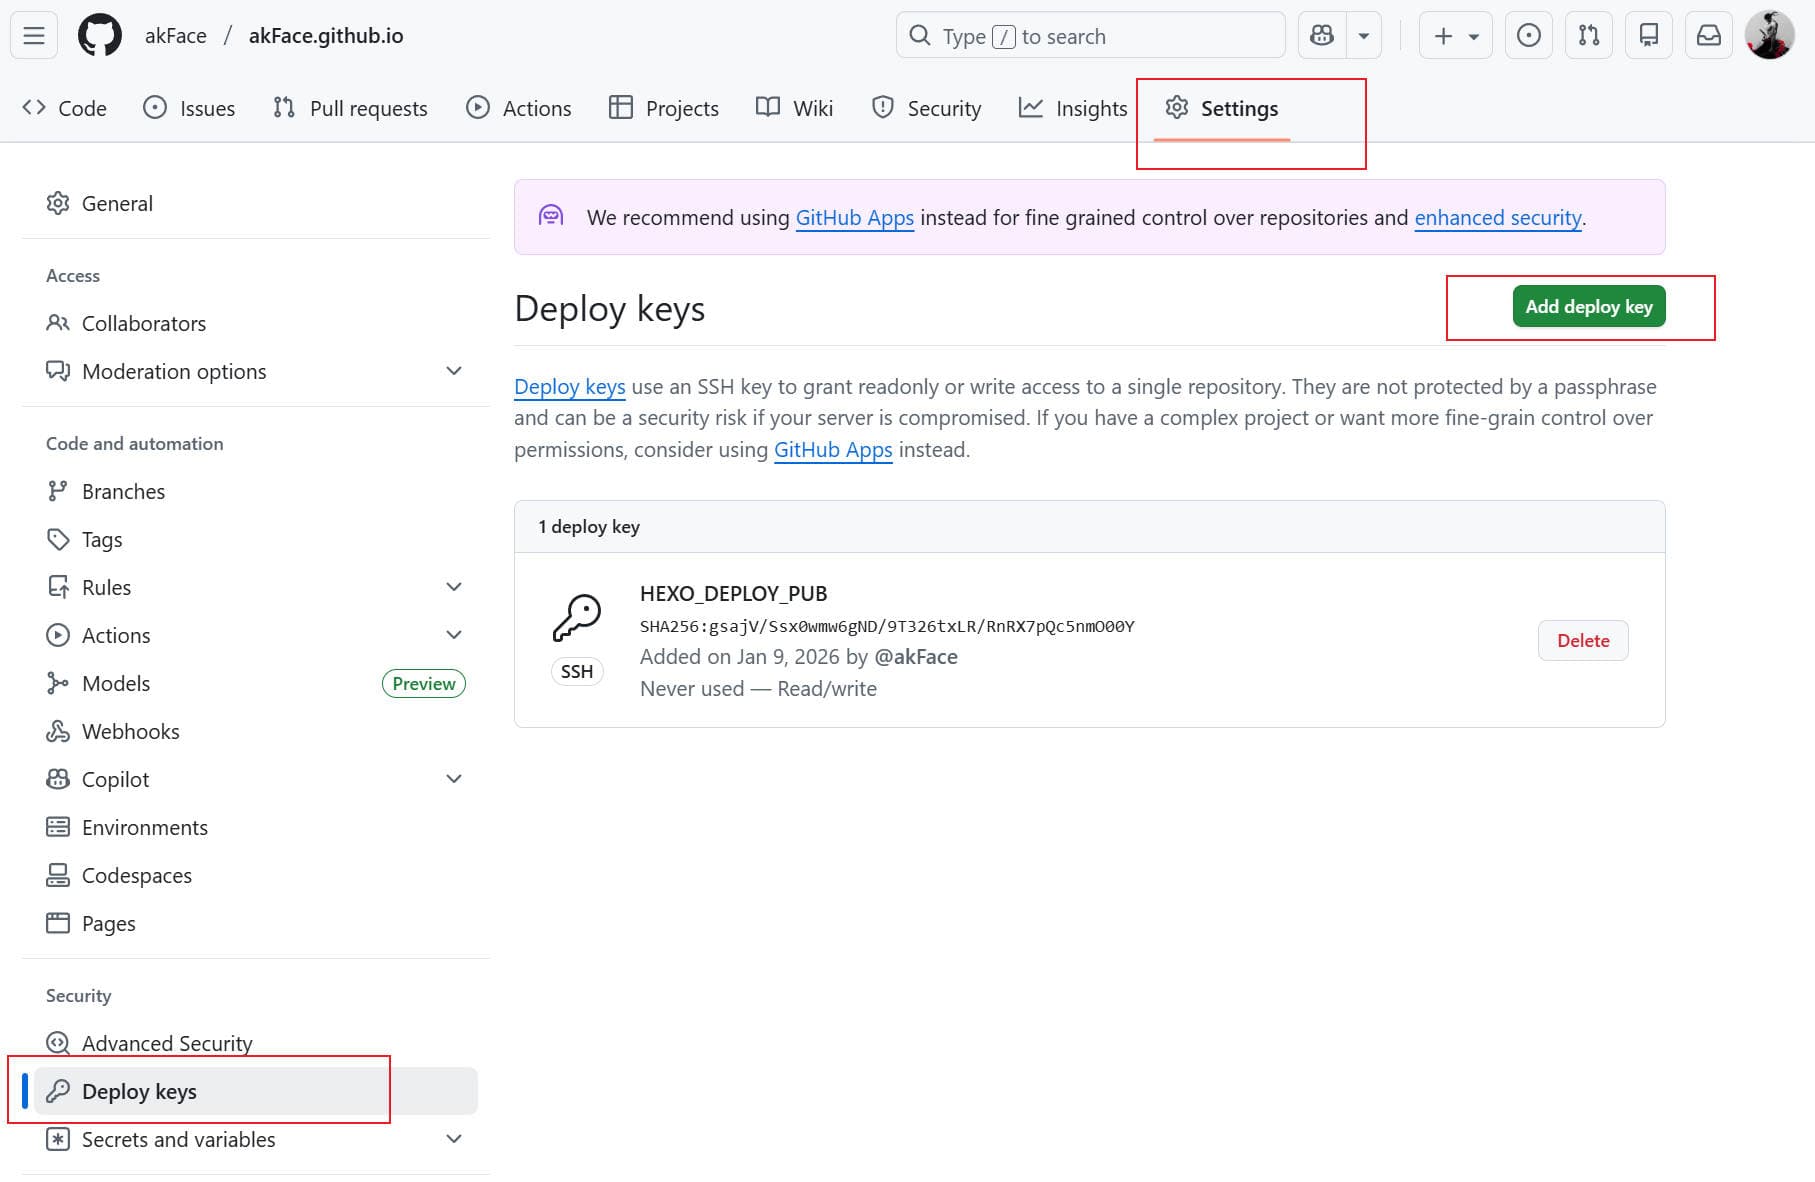Image resolution: width=1815 pixels, height=1182 pixels.
Task: Delete the HEXO_DEPLOY_PUB key
Action: (x=1582, y=641)
